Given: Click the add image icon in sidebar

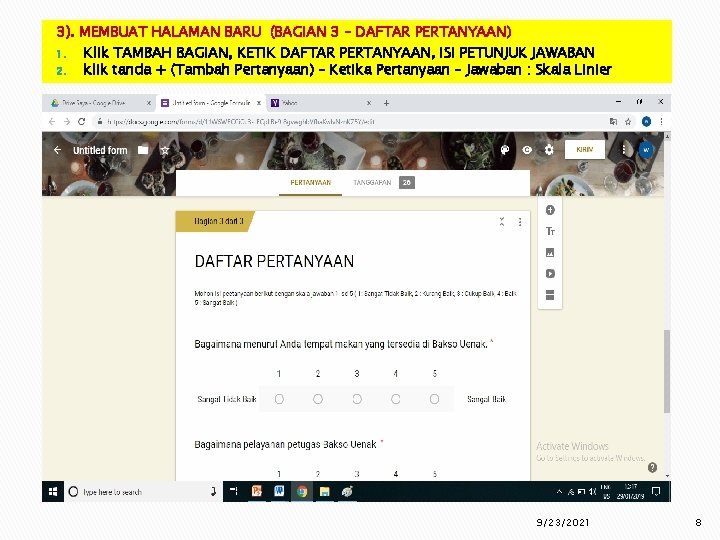Looking at the screenshot, I should pyautogui.click(x=550, y=253).
